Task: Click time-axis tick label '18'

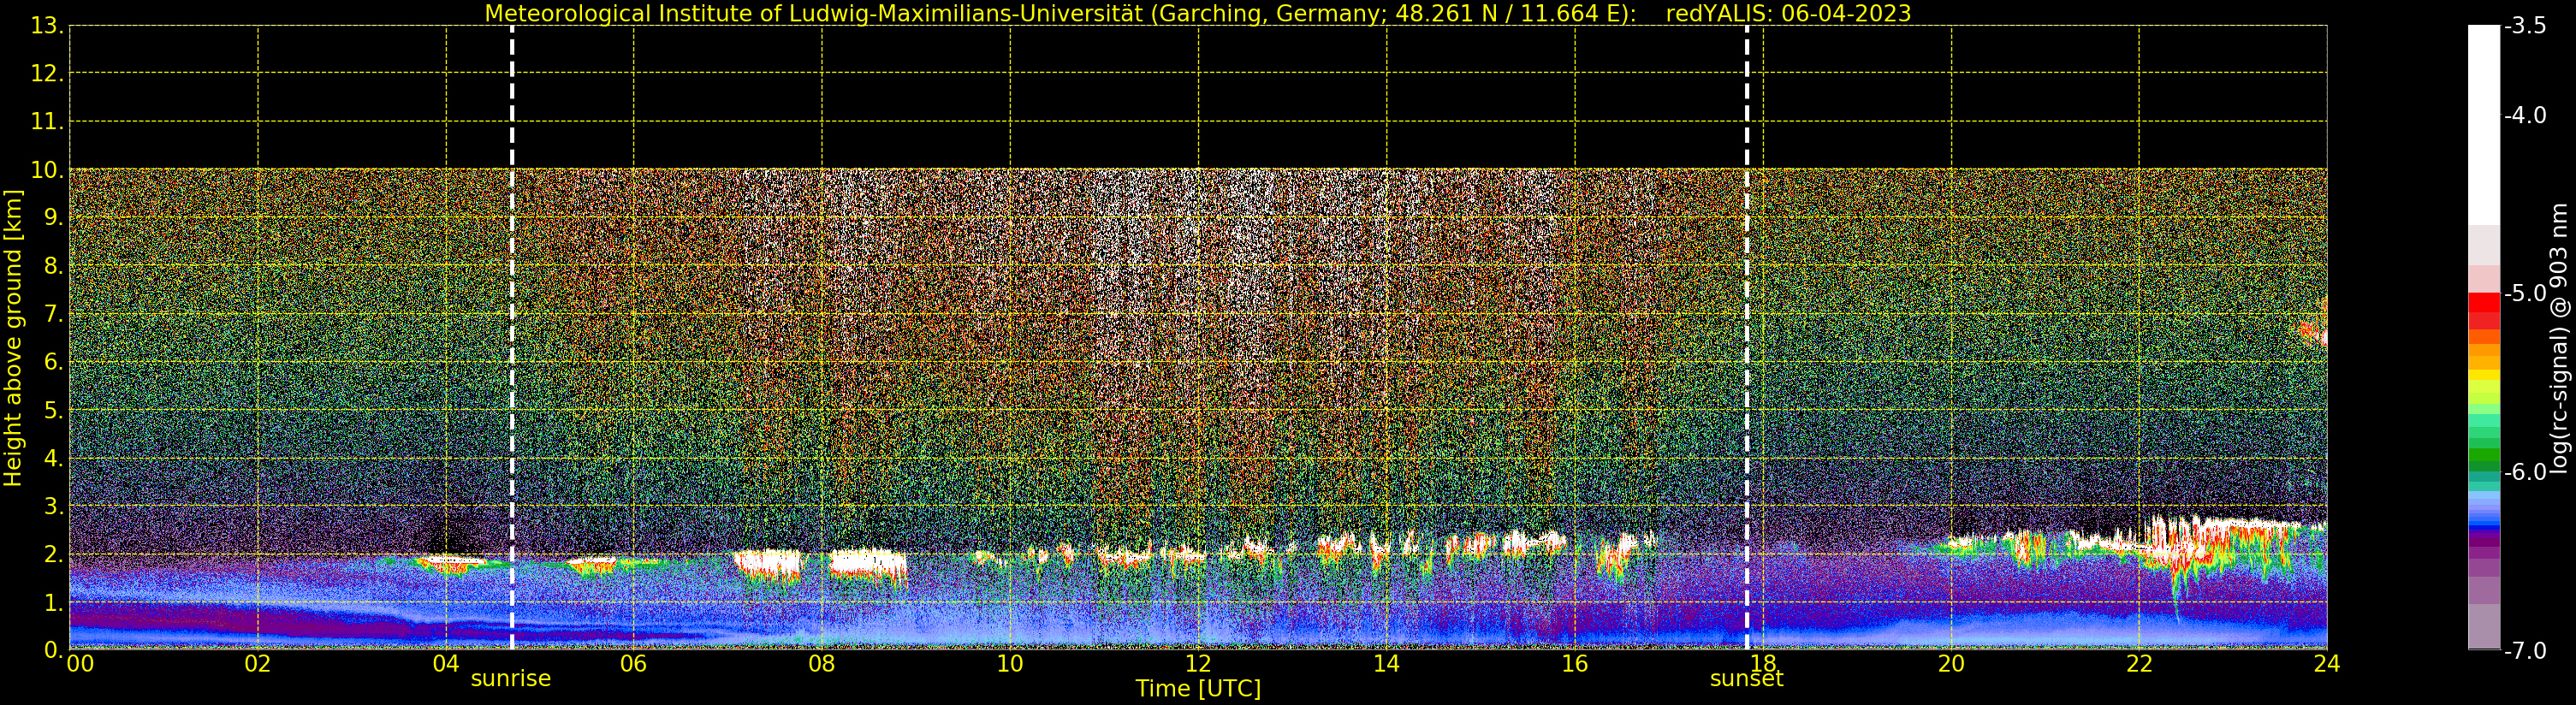Action: tap(1762, 663)
